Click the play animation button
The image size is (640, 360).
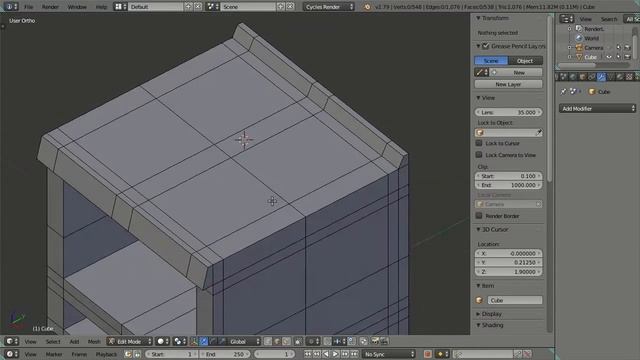(336, 354)
